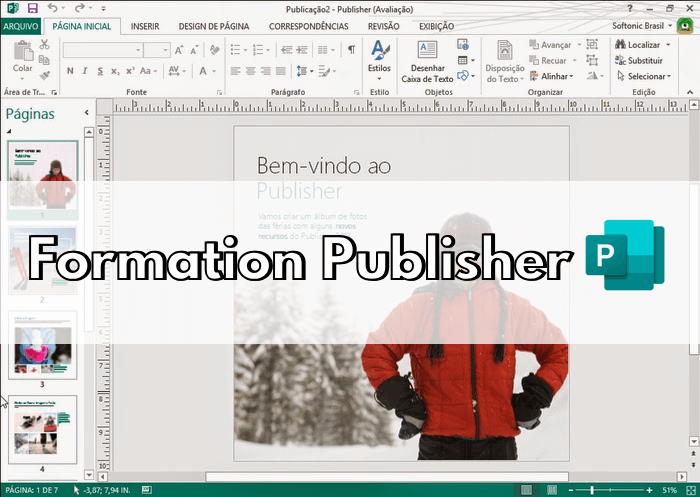This screenshot has width=700, height=497.
Task: Expand the Alinhar dropdown
Action: (555, 76)
